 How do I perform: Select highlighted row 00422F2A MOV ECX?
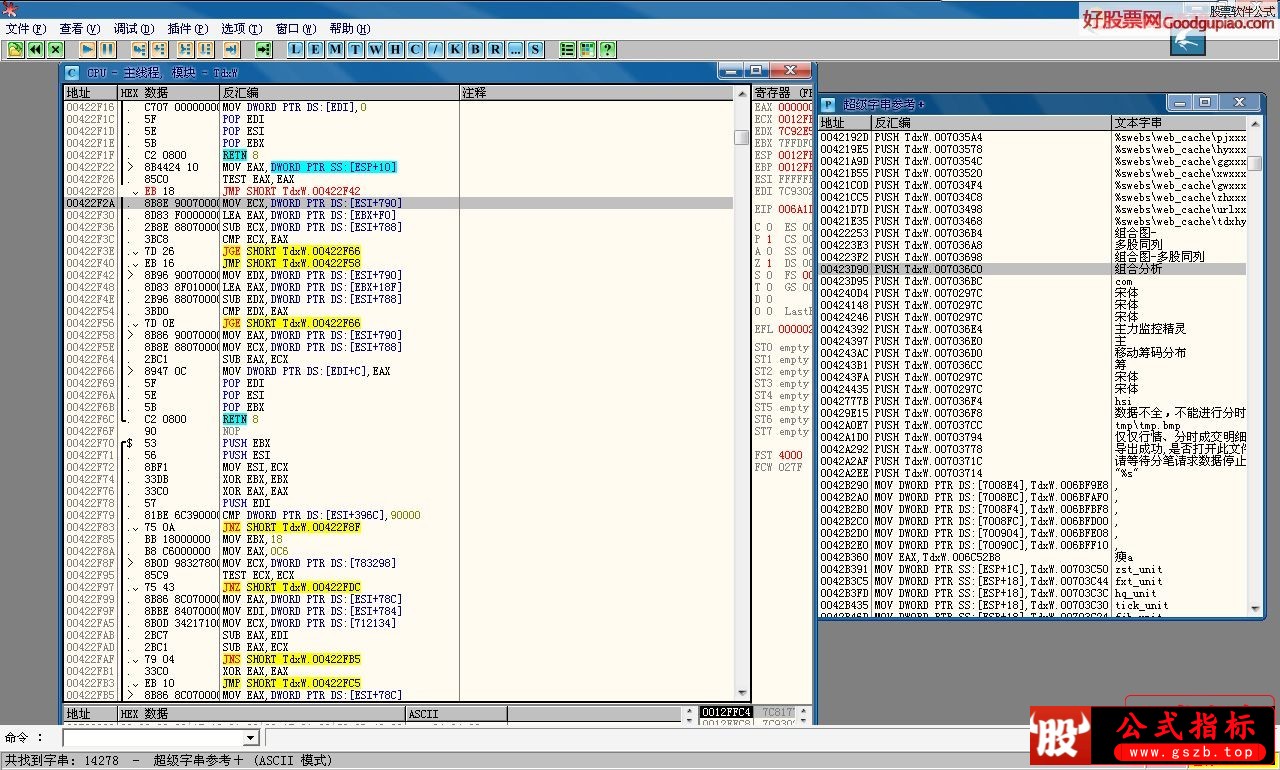(398, 203)
